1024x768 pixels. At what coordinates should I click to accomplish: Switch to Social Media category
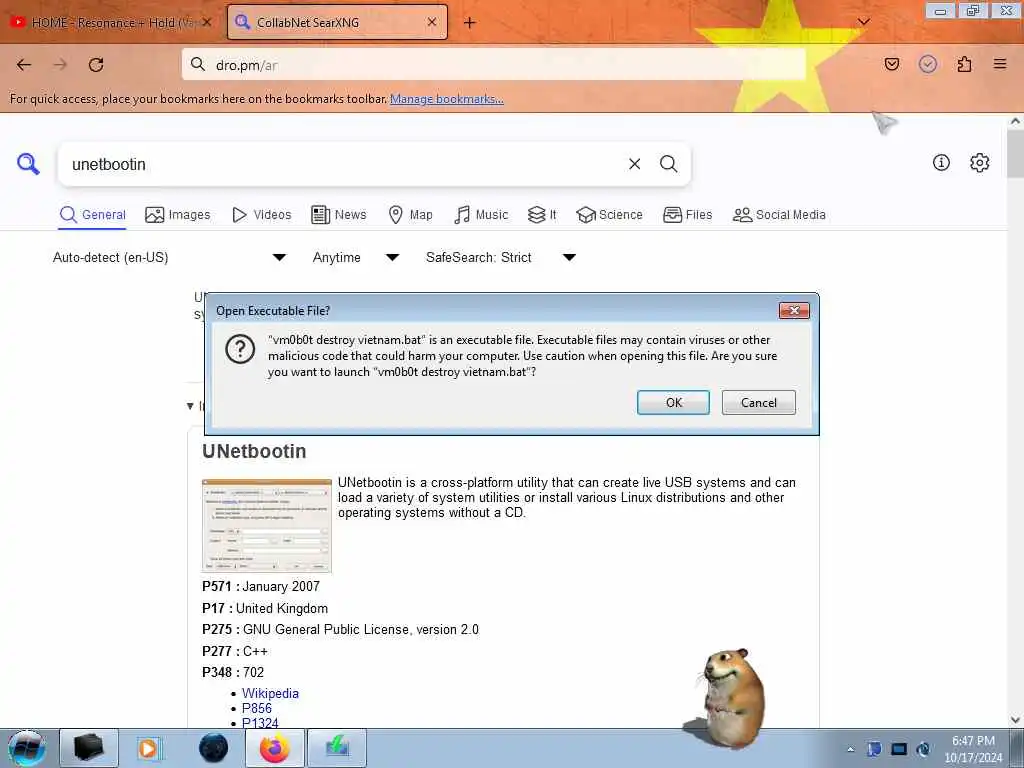(778, 215)
